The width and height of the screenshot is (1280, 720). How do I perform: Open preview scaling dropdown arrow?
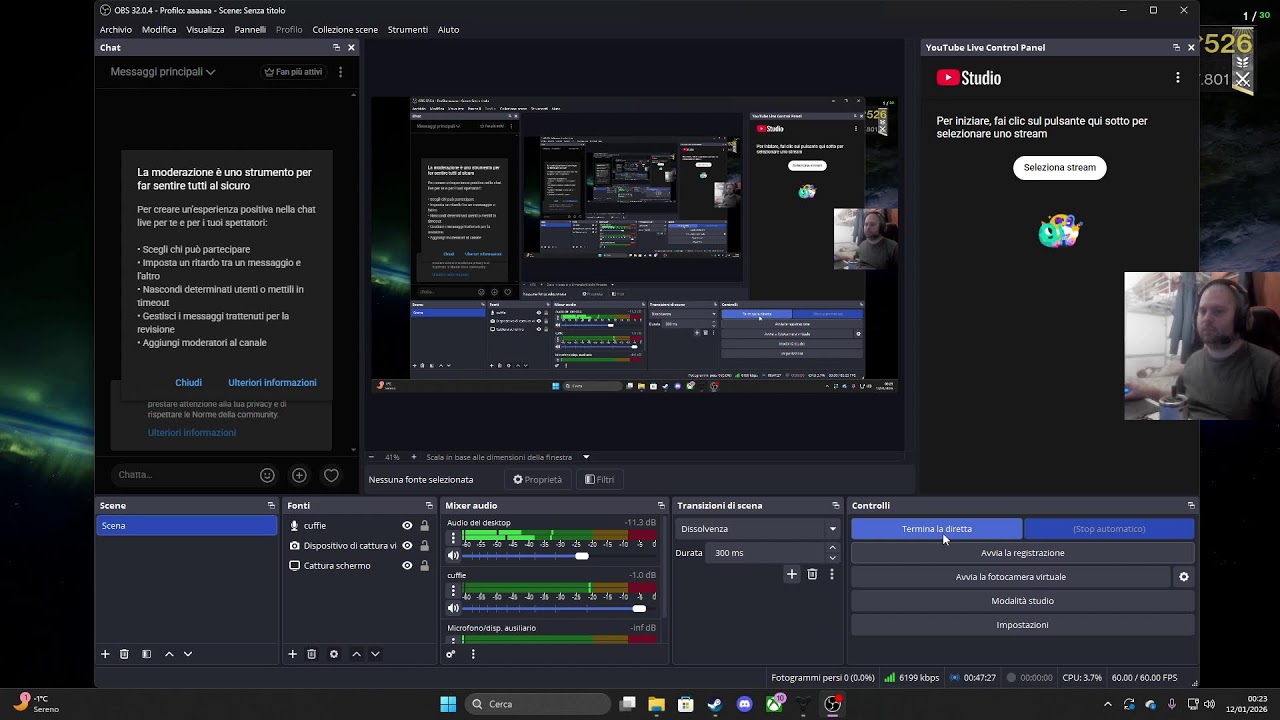(586, 457)
